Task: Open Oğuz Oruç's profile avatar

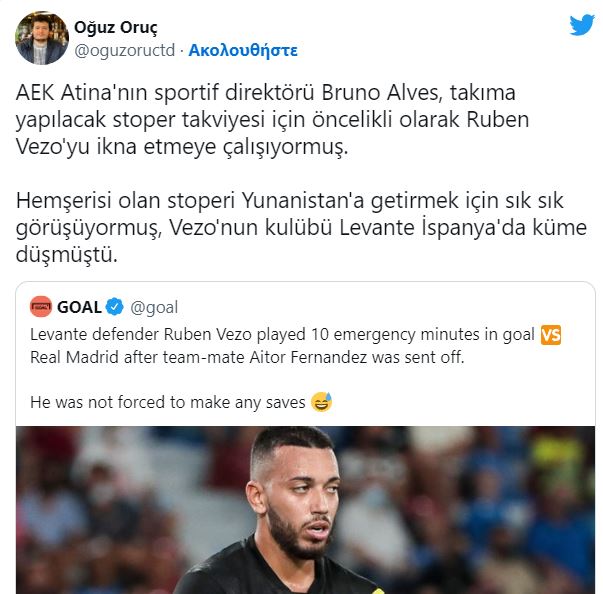Action: pyautogui.click(x=42, y=38)
